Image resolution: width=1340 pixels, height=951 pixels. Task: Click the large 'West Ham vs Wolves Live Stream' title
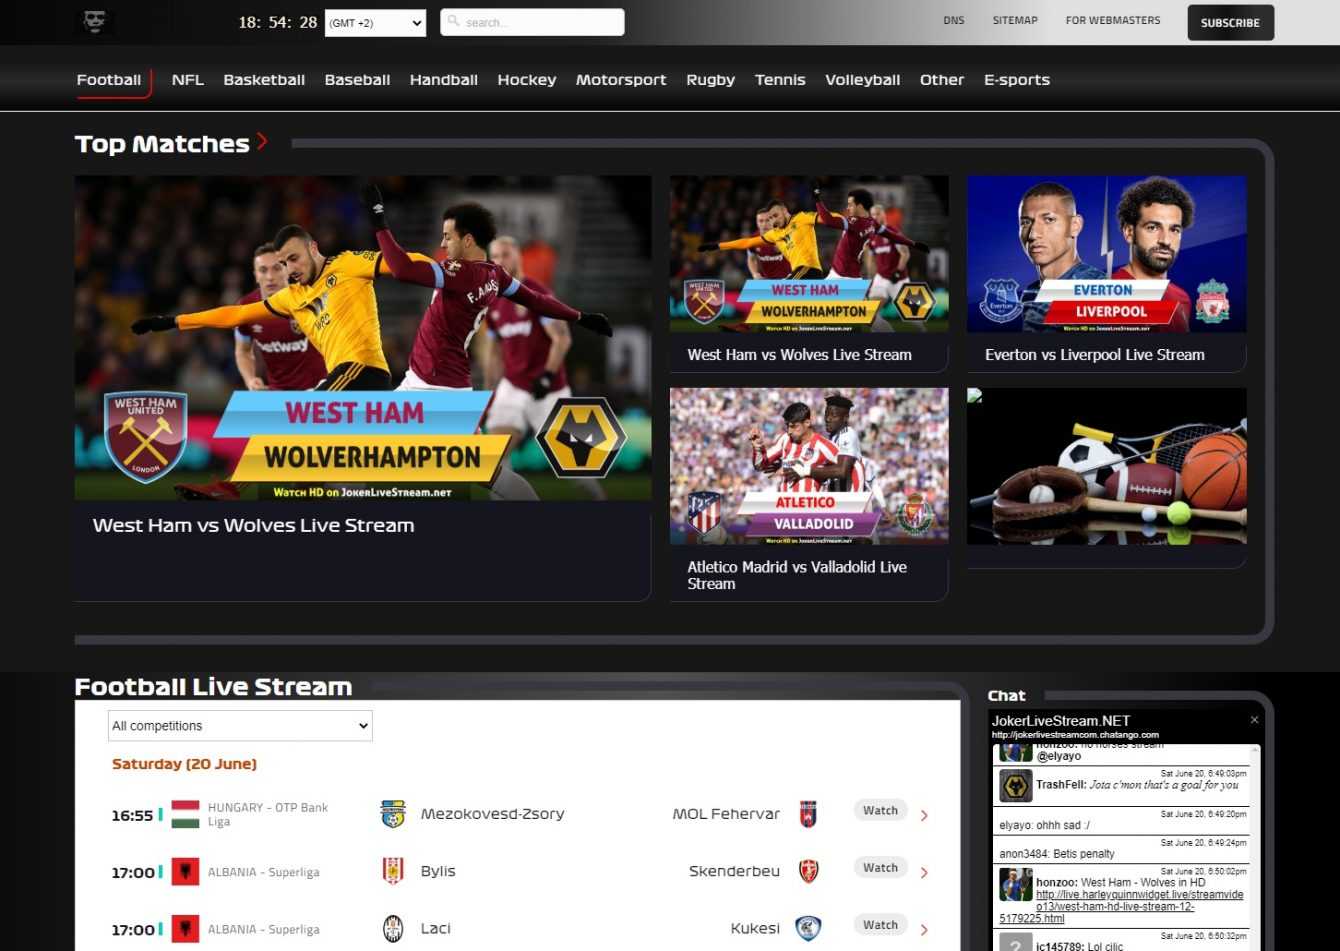click(x=253, y=525)
